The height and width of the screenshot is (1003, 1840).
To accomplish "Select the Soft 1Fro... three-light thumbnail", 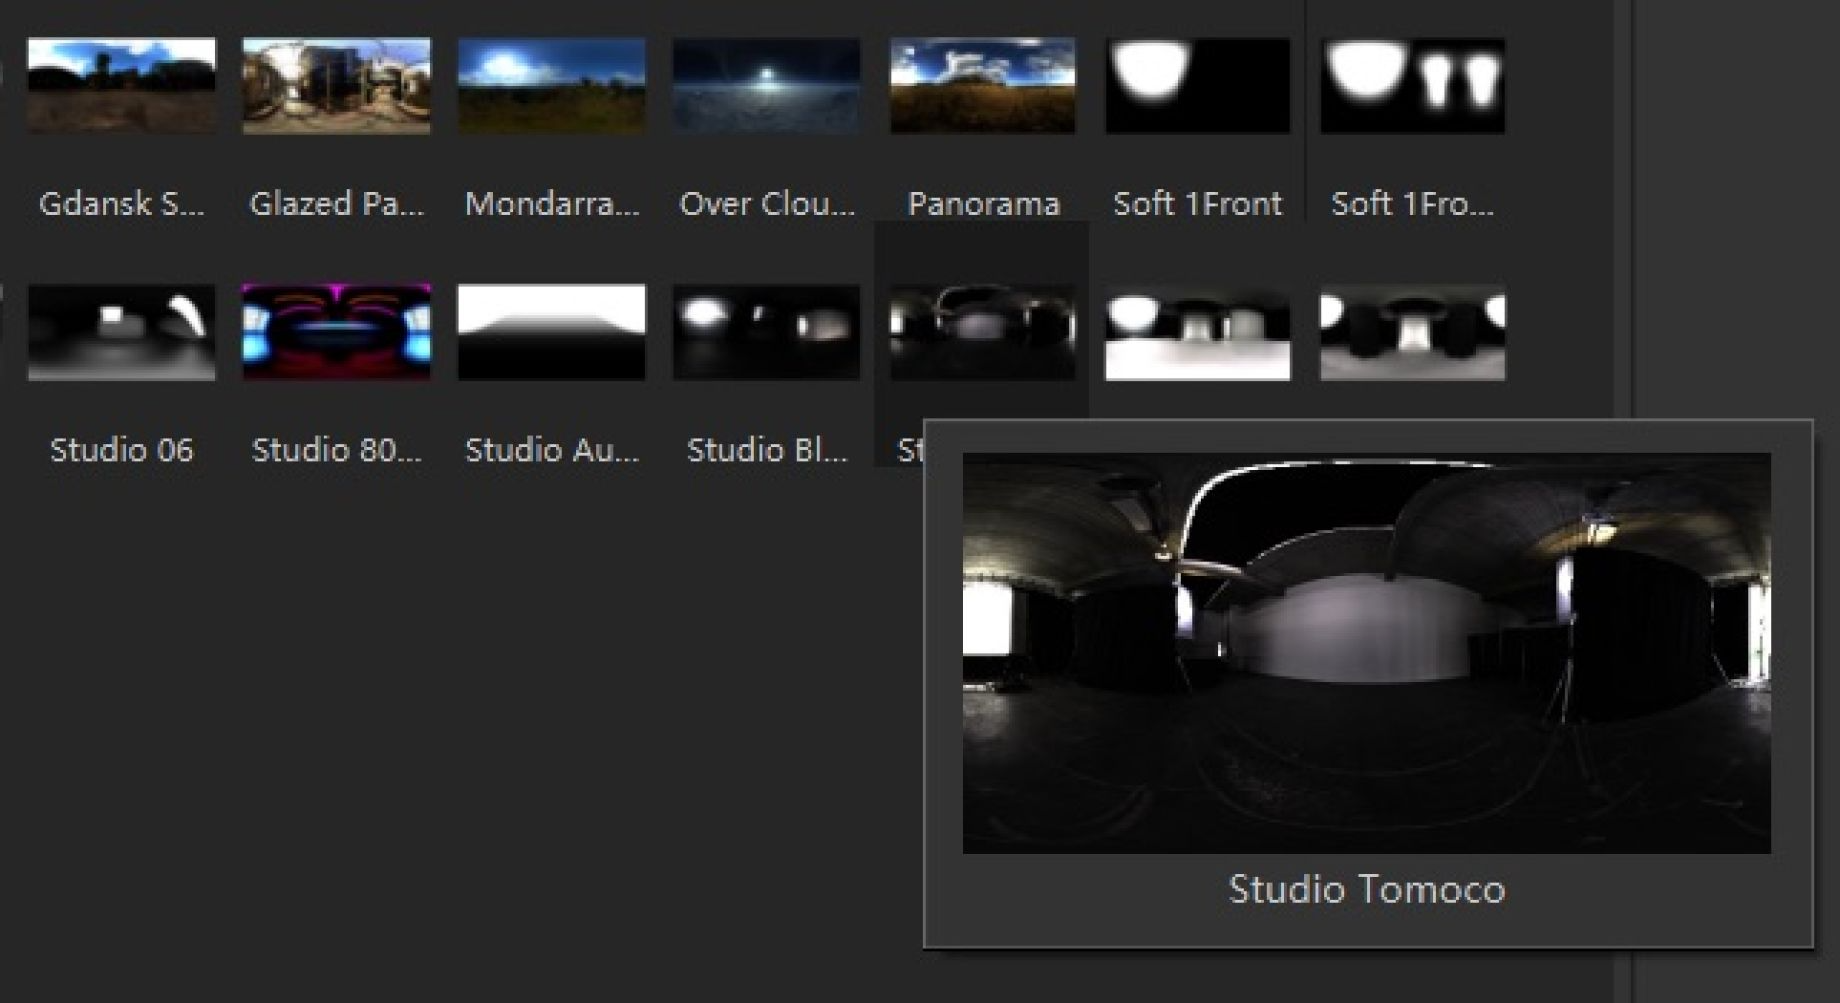I will (x=1412, y=86).
